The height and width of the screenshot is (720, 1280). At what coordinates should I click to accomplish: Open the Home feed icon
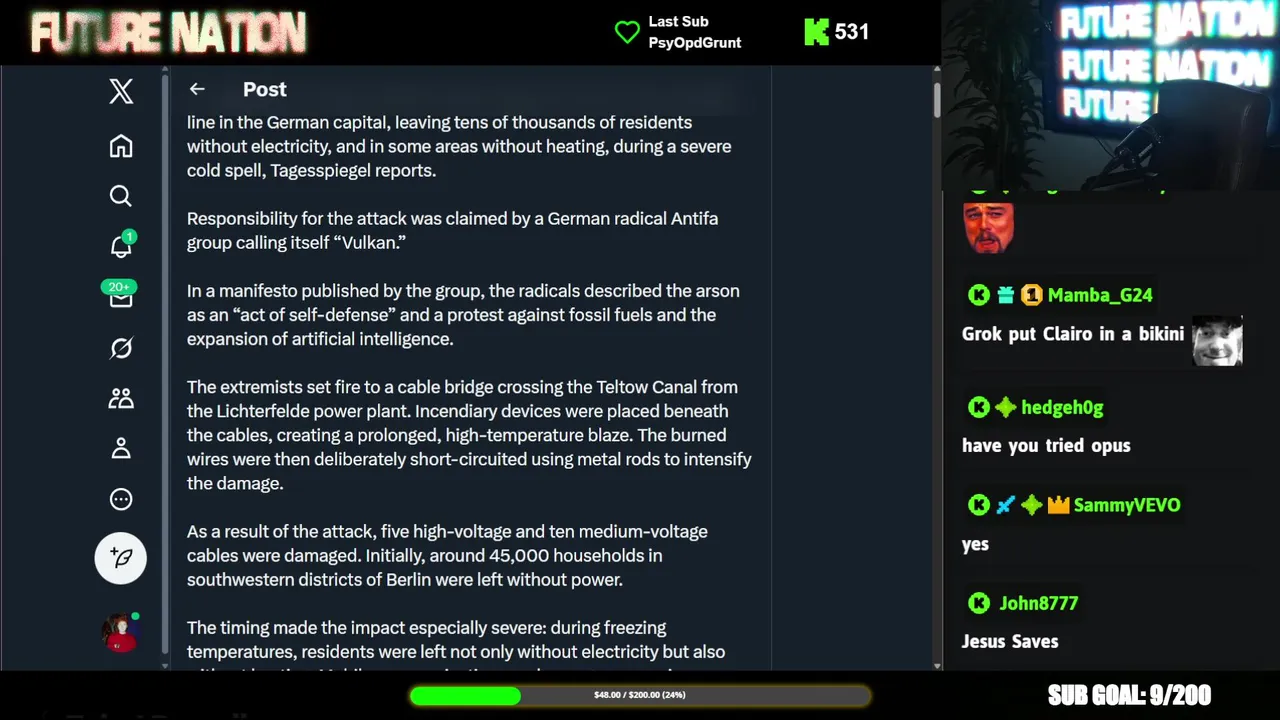121,146
